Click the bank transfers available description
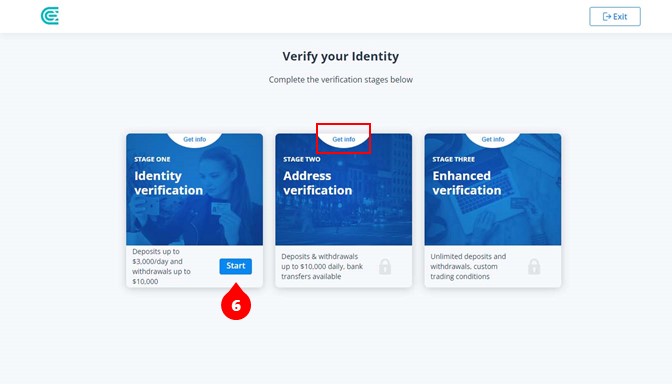This screenshot has height=384, width=672. (322, 266)
